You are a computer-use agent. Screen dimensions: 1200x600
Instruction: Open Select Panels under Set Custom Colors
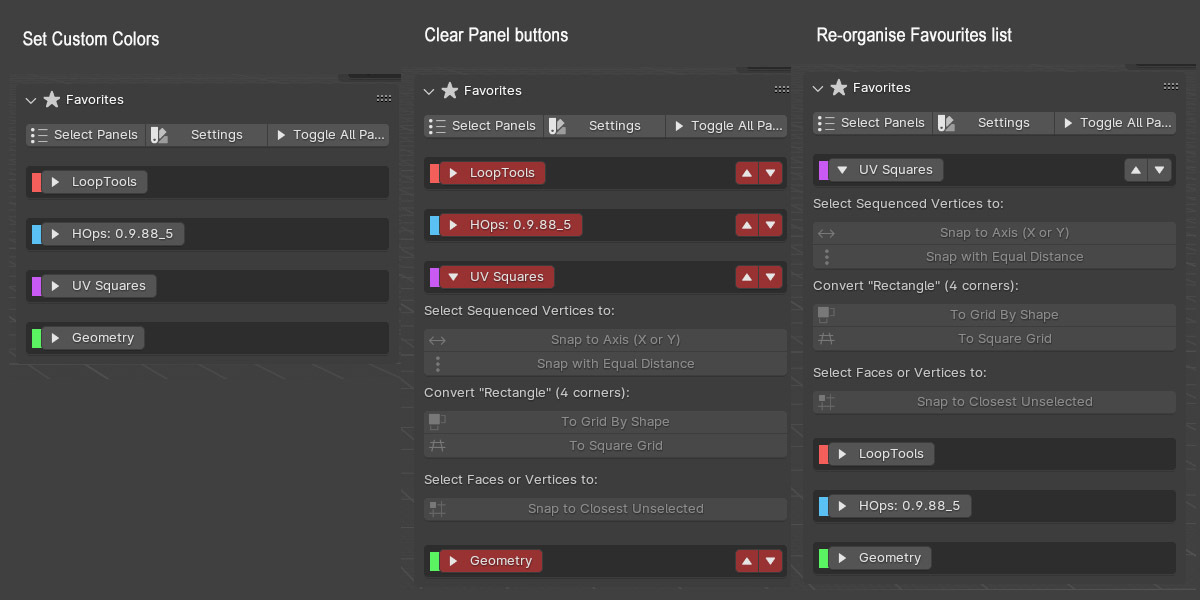[x=87, y=135]
